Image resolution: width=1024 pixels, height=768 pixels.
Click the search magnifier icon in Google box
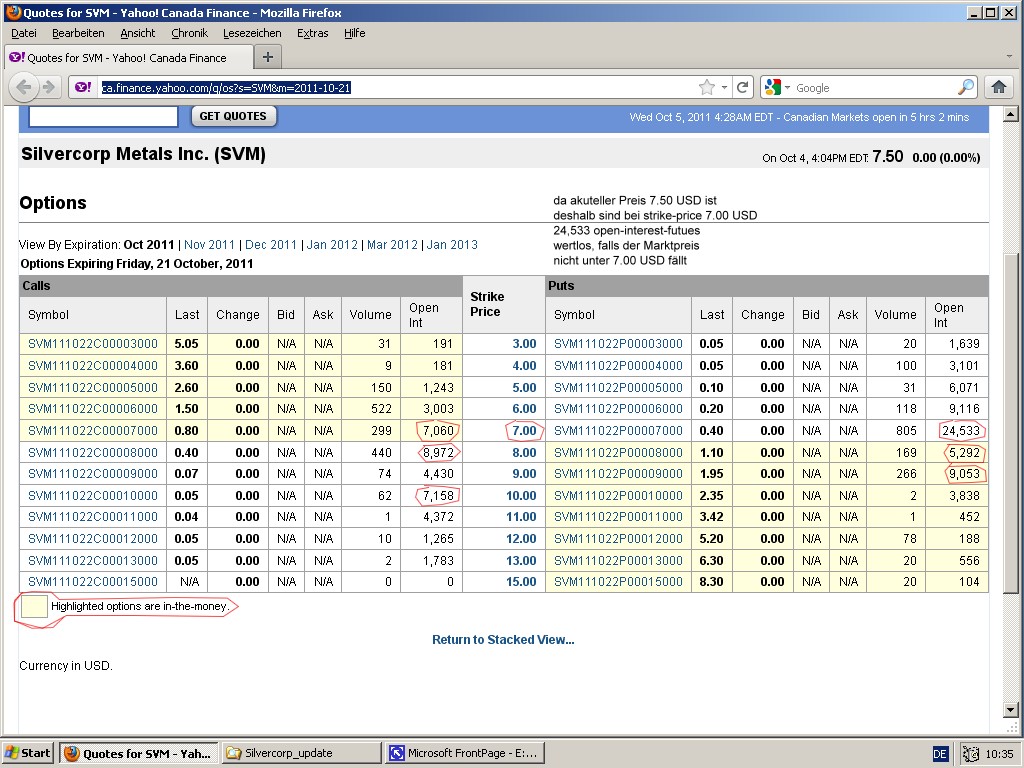pos(965,88)
